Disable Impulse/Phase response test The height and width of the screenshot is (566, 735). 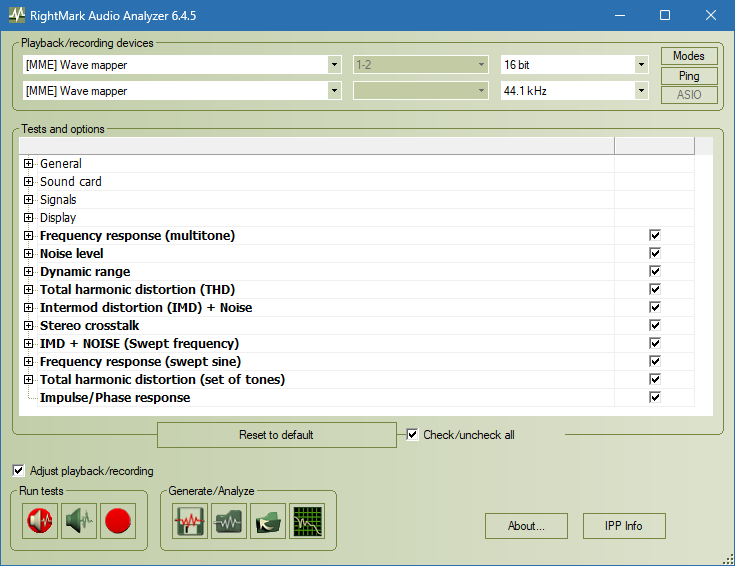coord(655,397)
